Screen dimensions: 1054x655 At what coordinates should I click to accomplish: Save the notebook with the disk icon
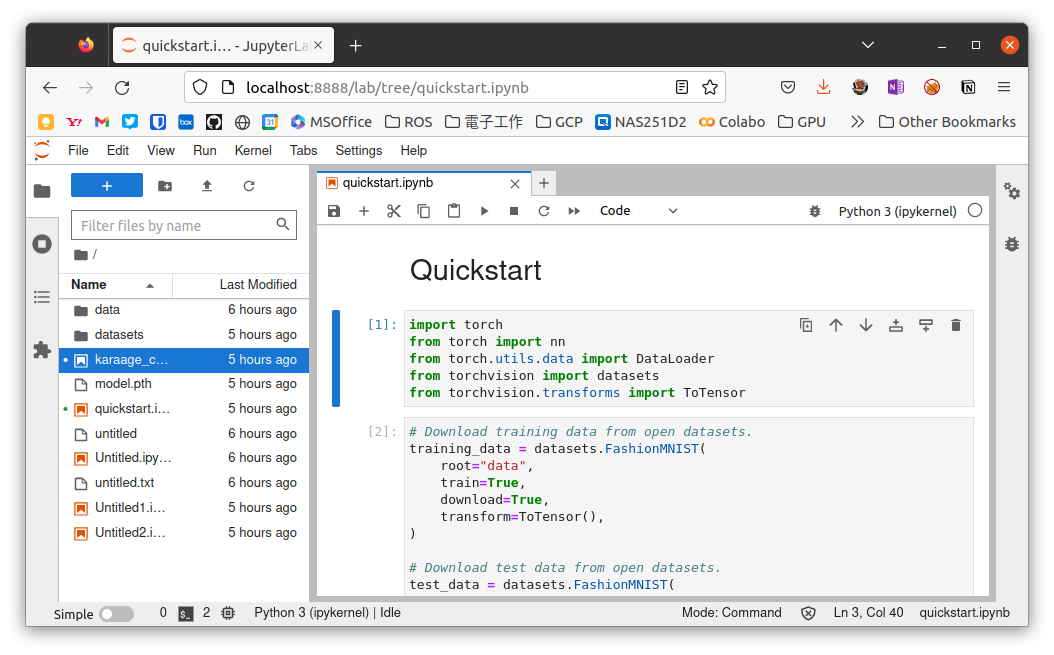(333, 211)
